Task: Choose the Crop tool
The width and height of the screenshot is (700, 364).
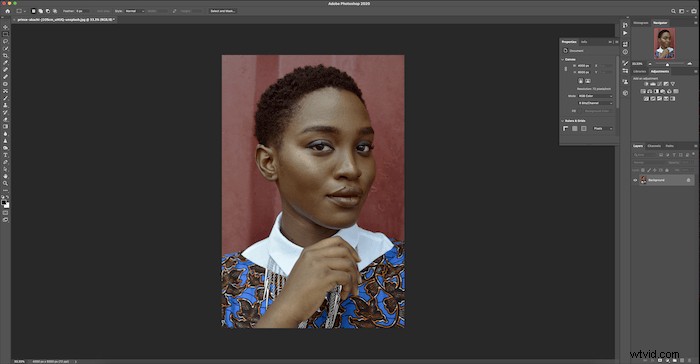Action: tap(5, 55)
